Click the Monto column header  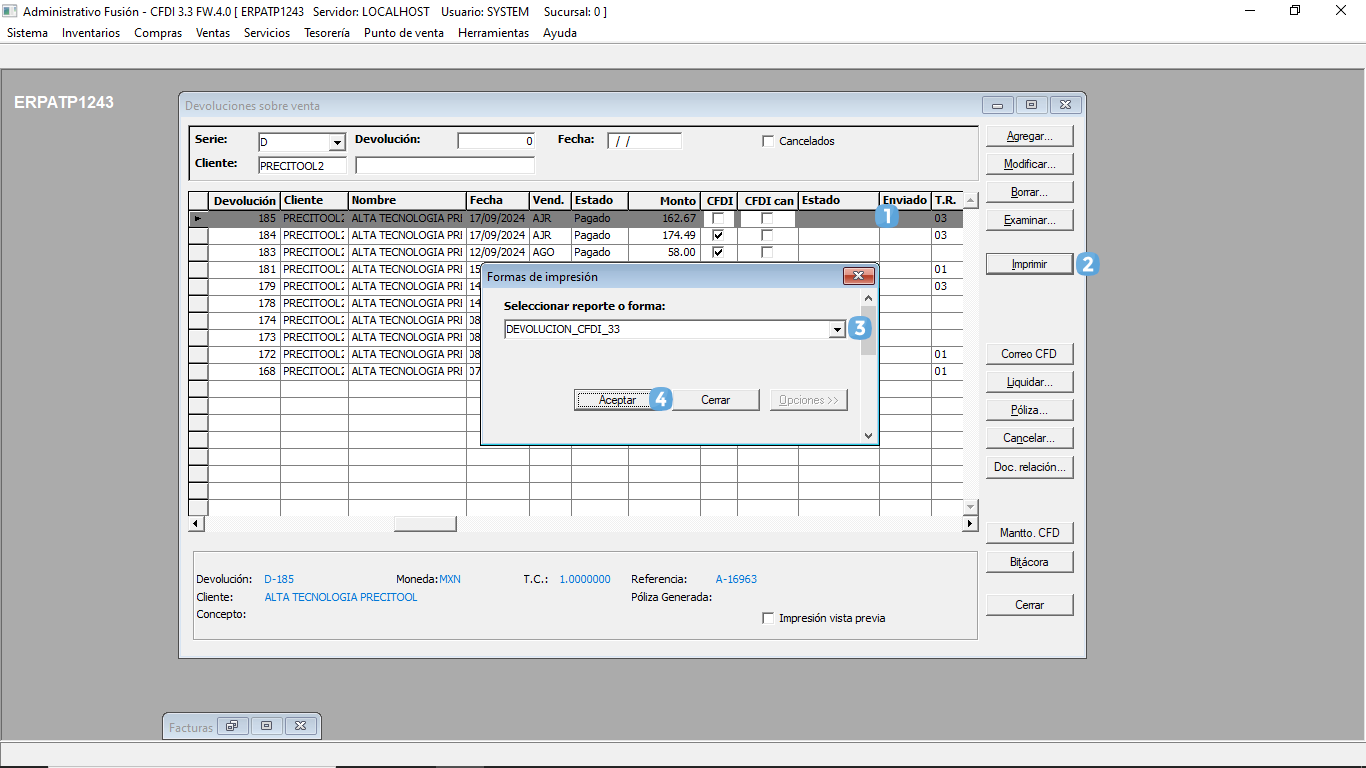[664, 200]
